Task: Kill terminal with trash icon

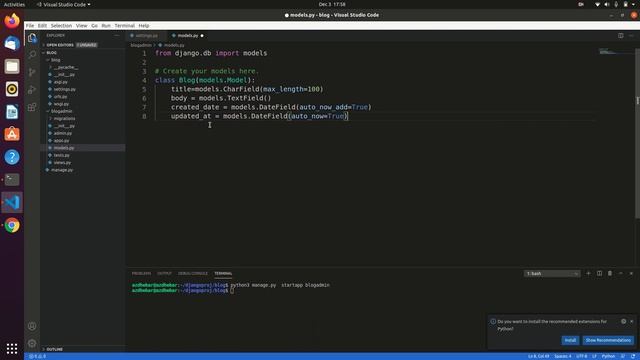Action: pos(610,273)
